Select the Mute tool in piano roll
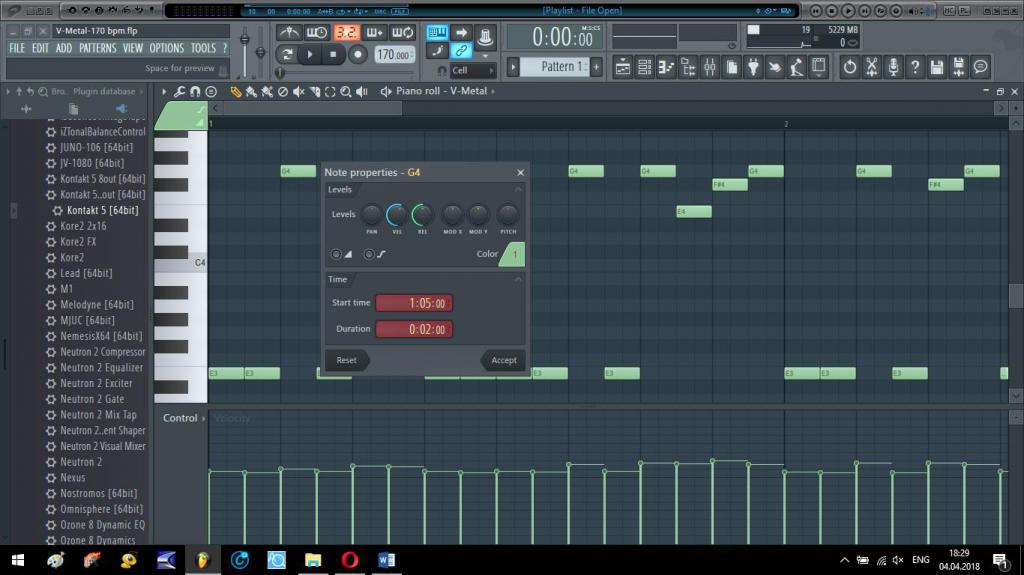 (298, 91)
